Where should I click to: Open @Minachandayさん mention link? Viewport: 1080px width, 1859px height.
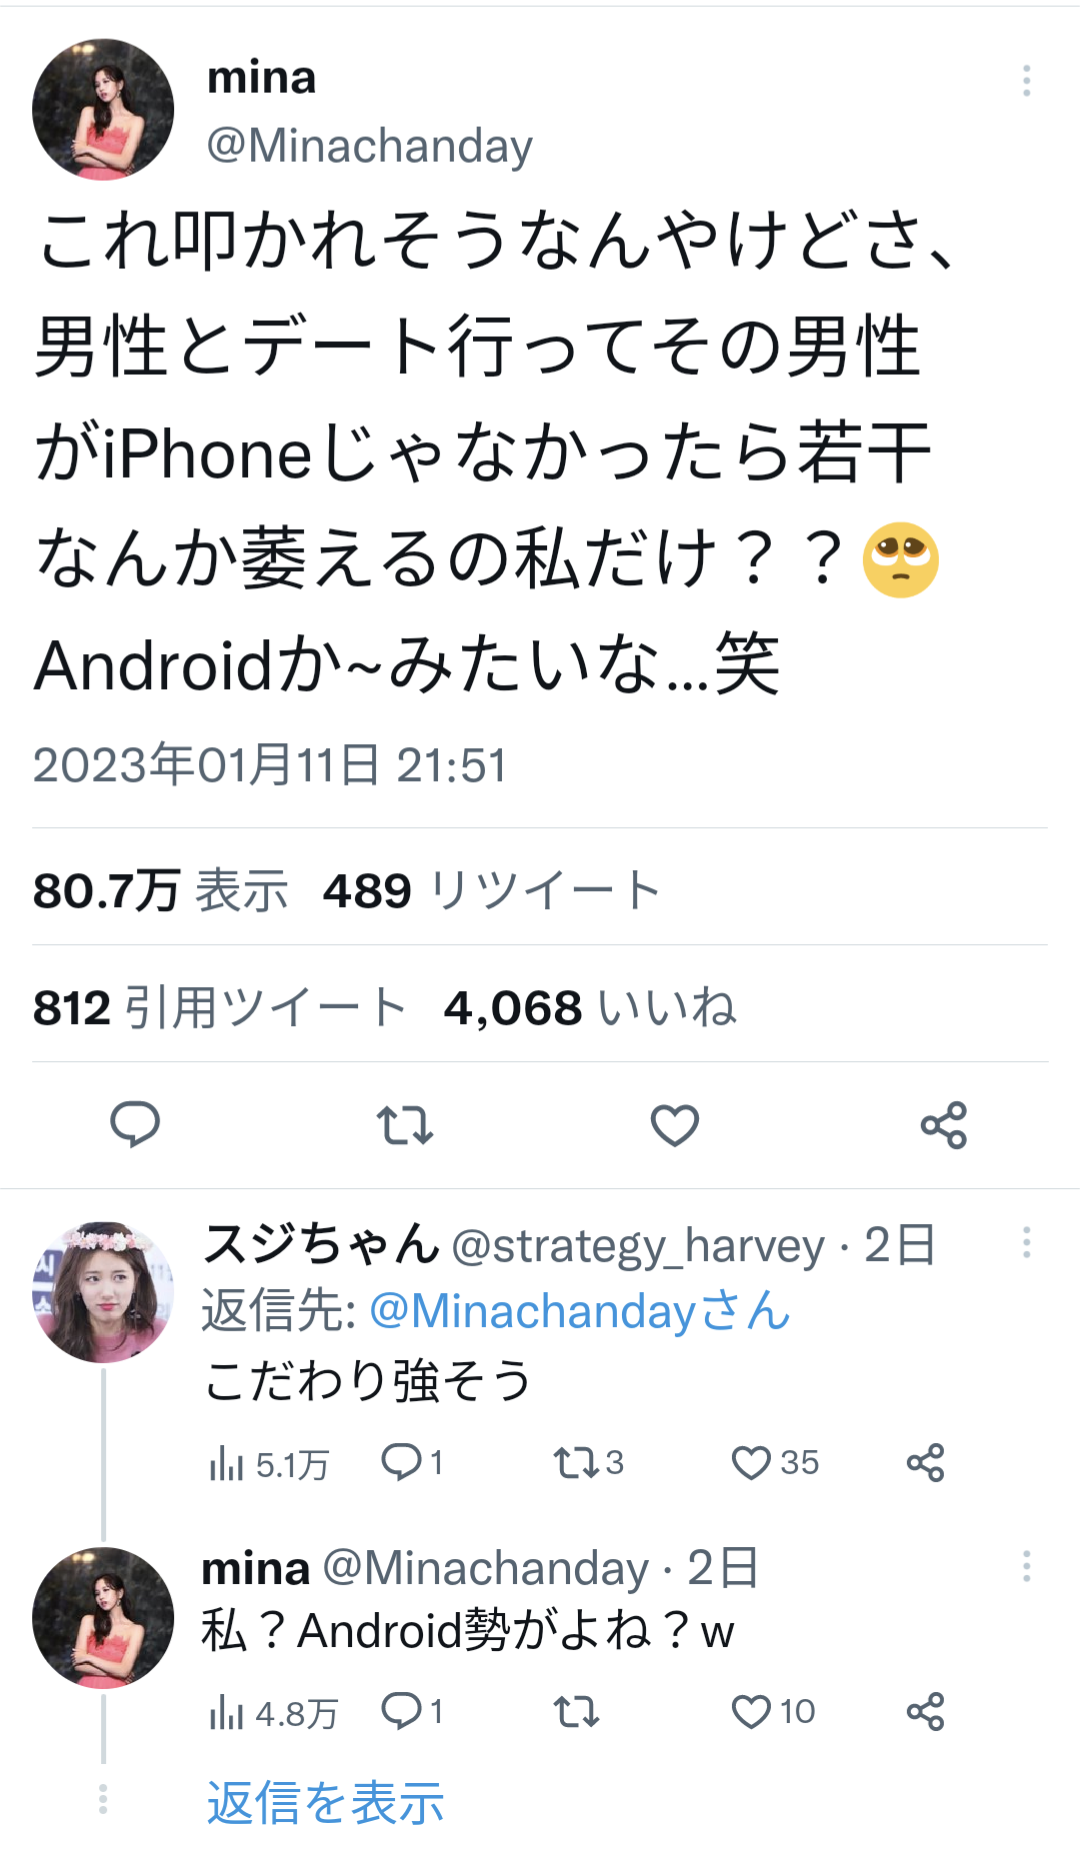pos(580,1311)
